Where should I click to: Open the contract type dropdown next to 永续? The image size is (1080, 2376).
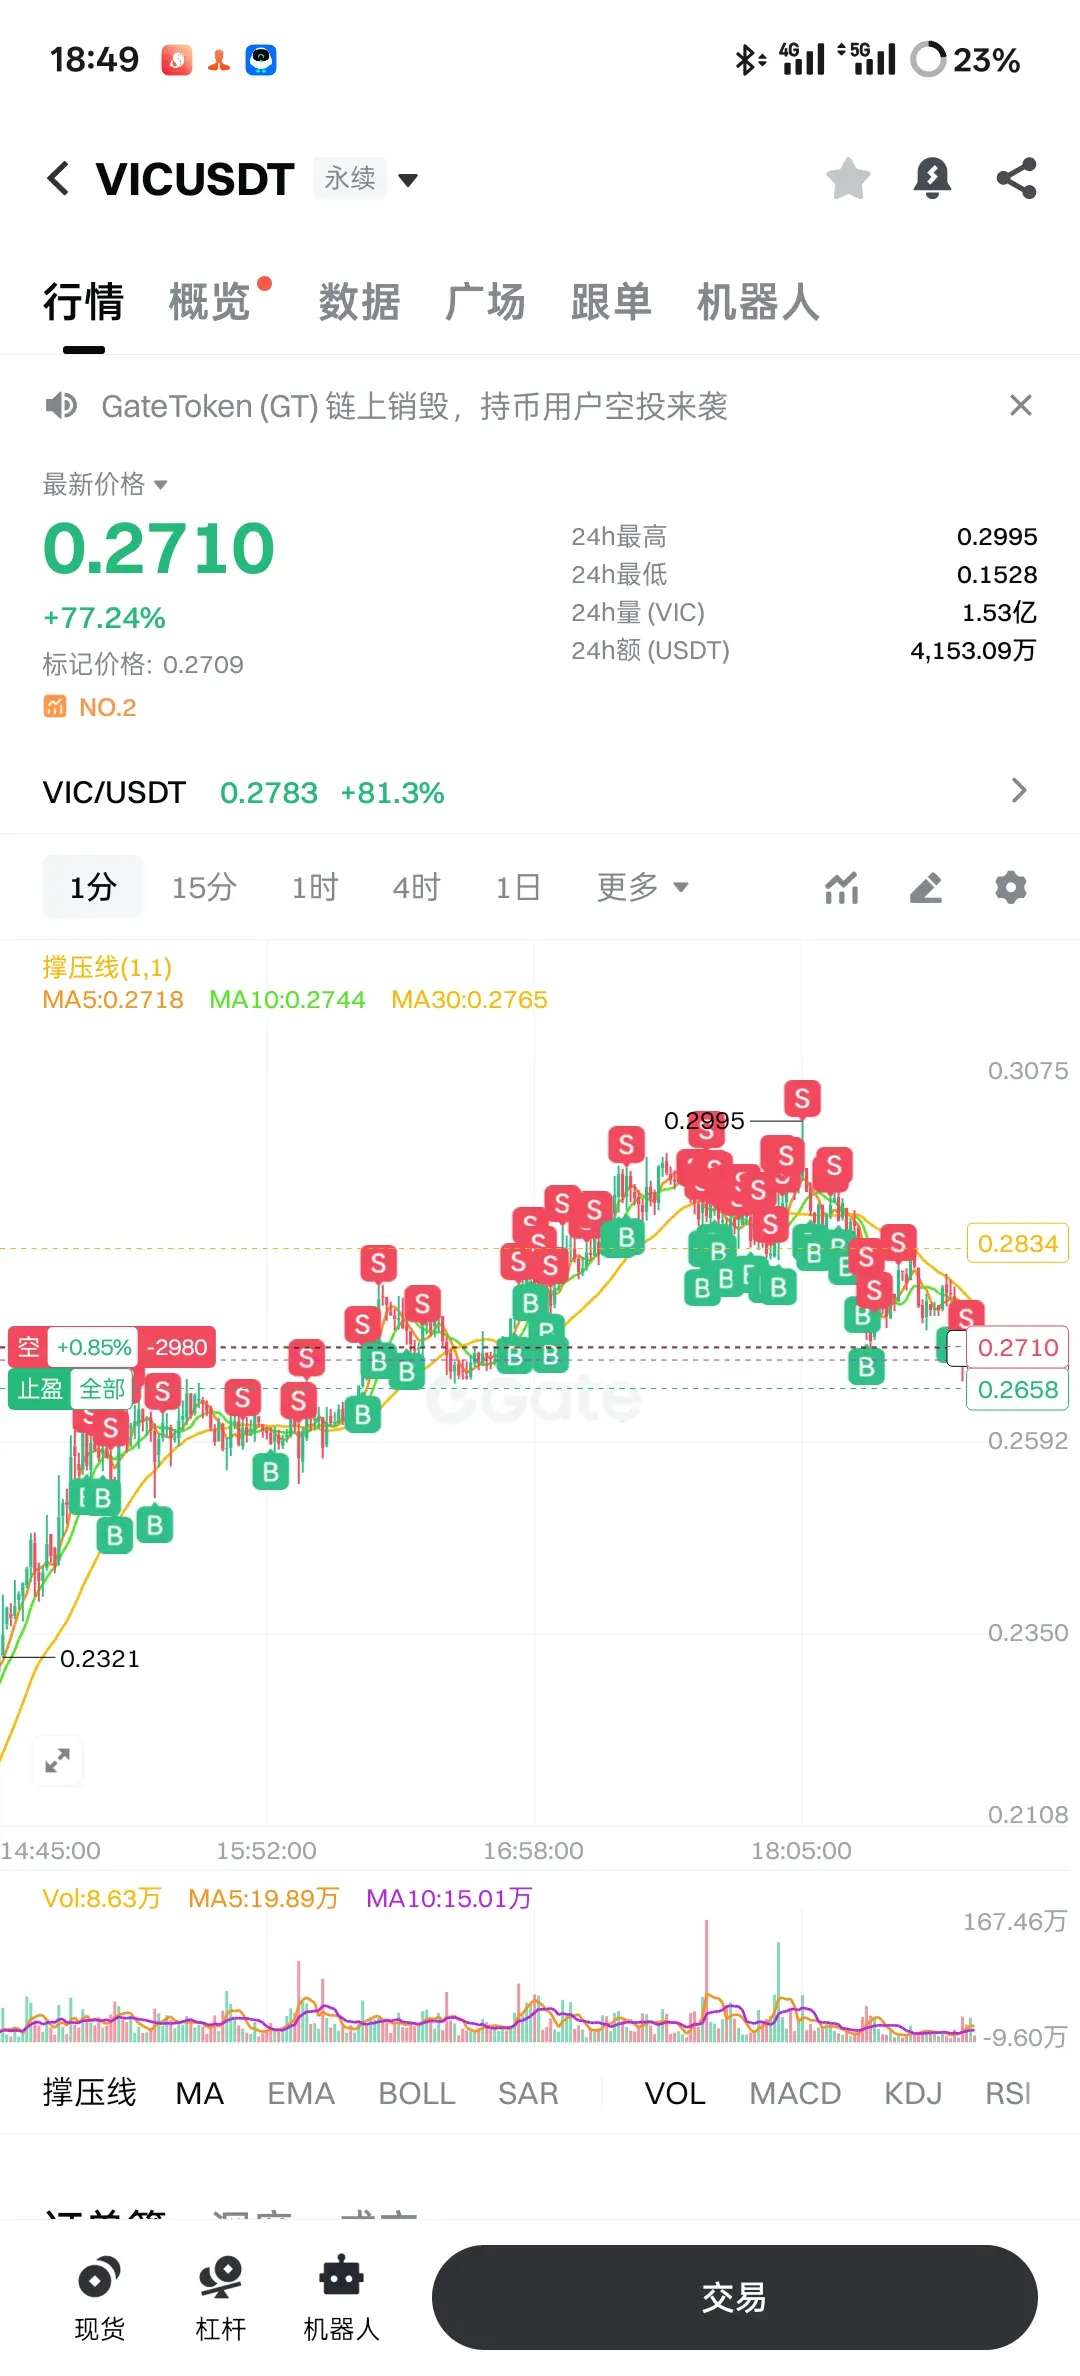click(408, 180)
